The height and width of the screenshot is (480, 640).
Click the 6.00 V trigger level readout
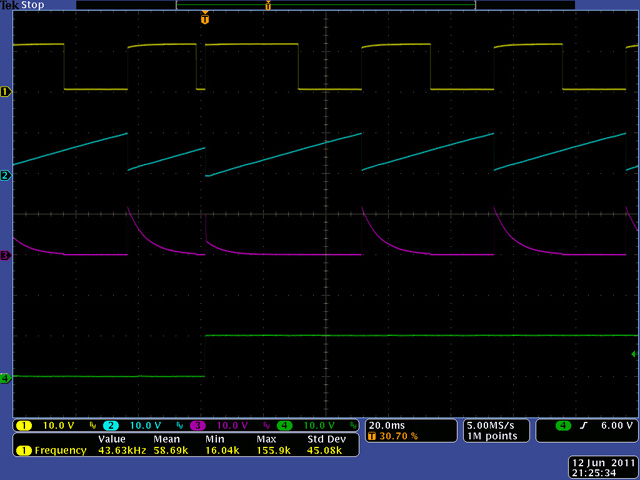(x=617, y=426)
